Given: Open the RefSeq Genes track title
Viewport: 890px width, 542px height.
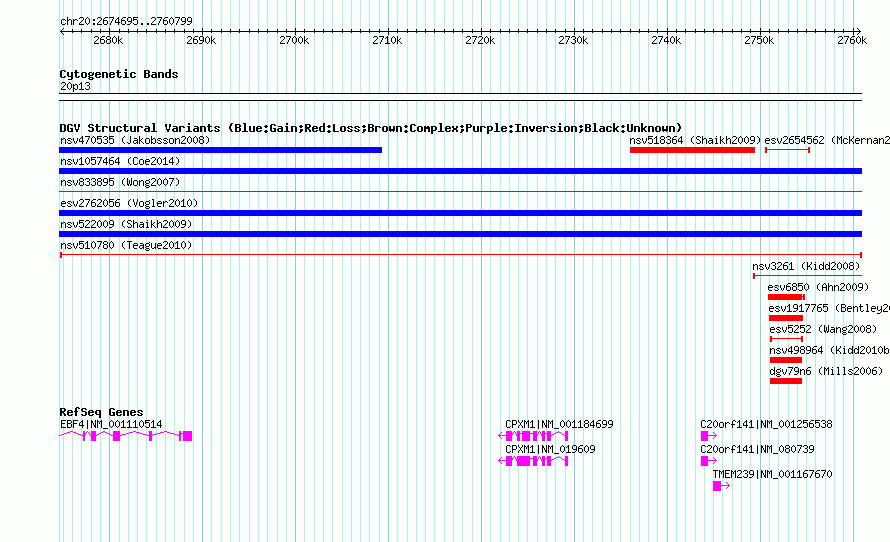Looking at the screenshot, I should click(x=101, y=412).
